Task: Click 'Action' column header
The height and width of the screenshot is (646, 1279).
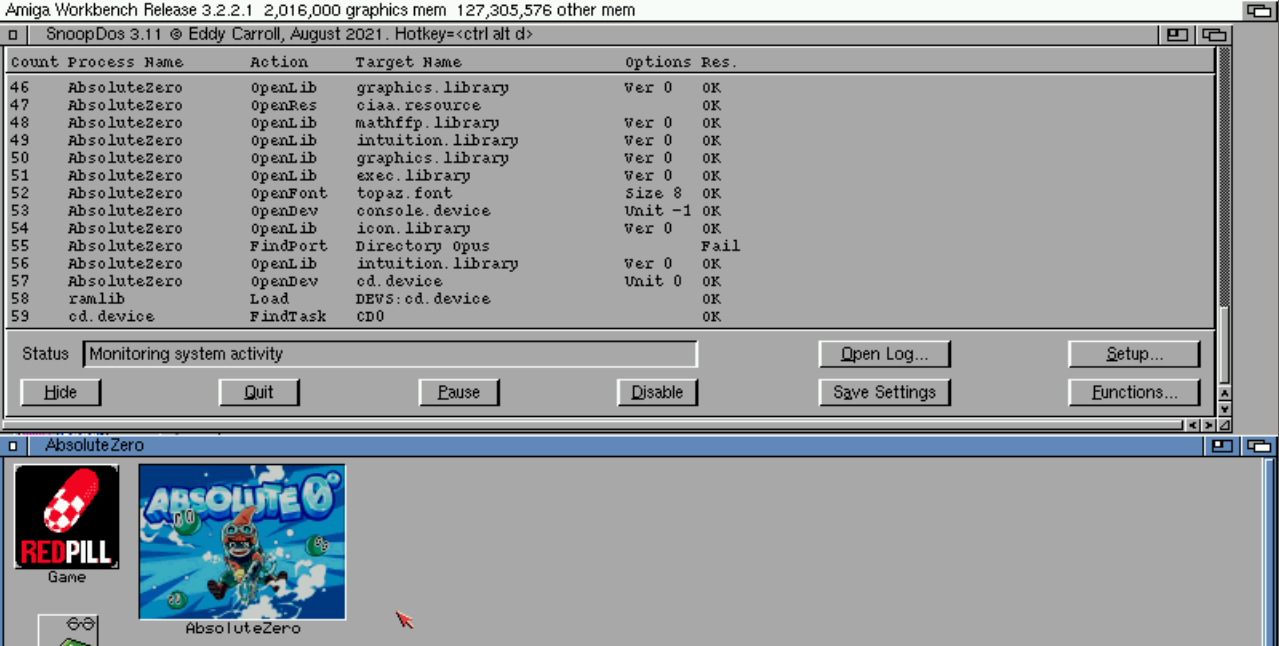Action: click(279, 63)
